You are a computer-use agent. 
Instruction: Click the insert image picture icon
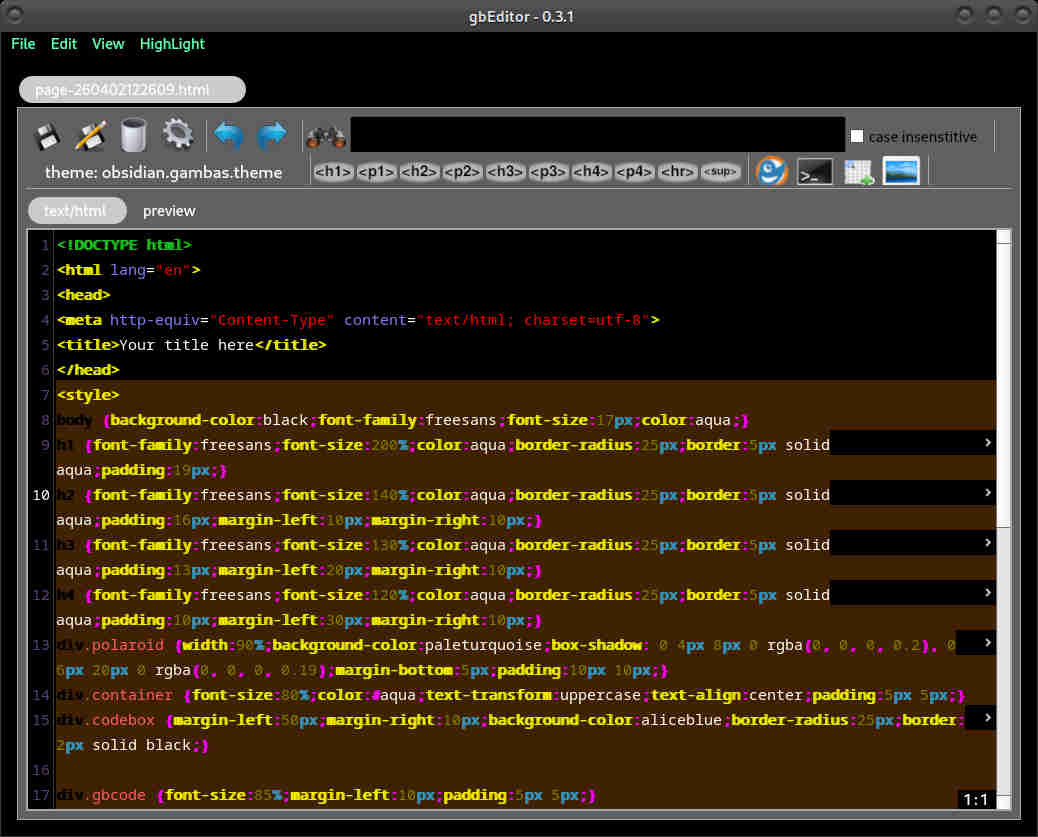[x=901, y=171]
